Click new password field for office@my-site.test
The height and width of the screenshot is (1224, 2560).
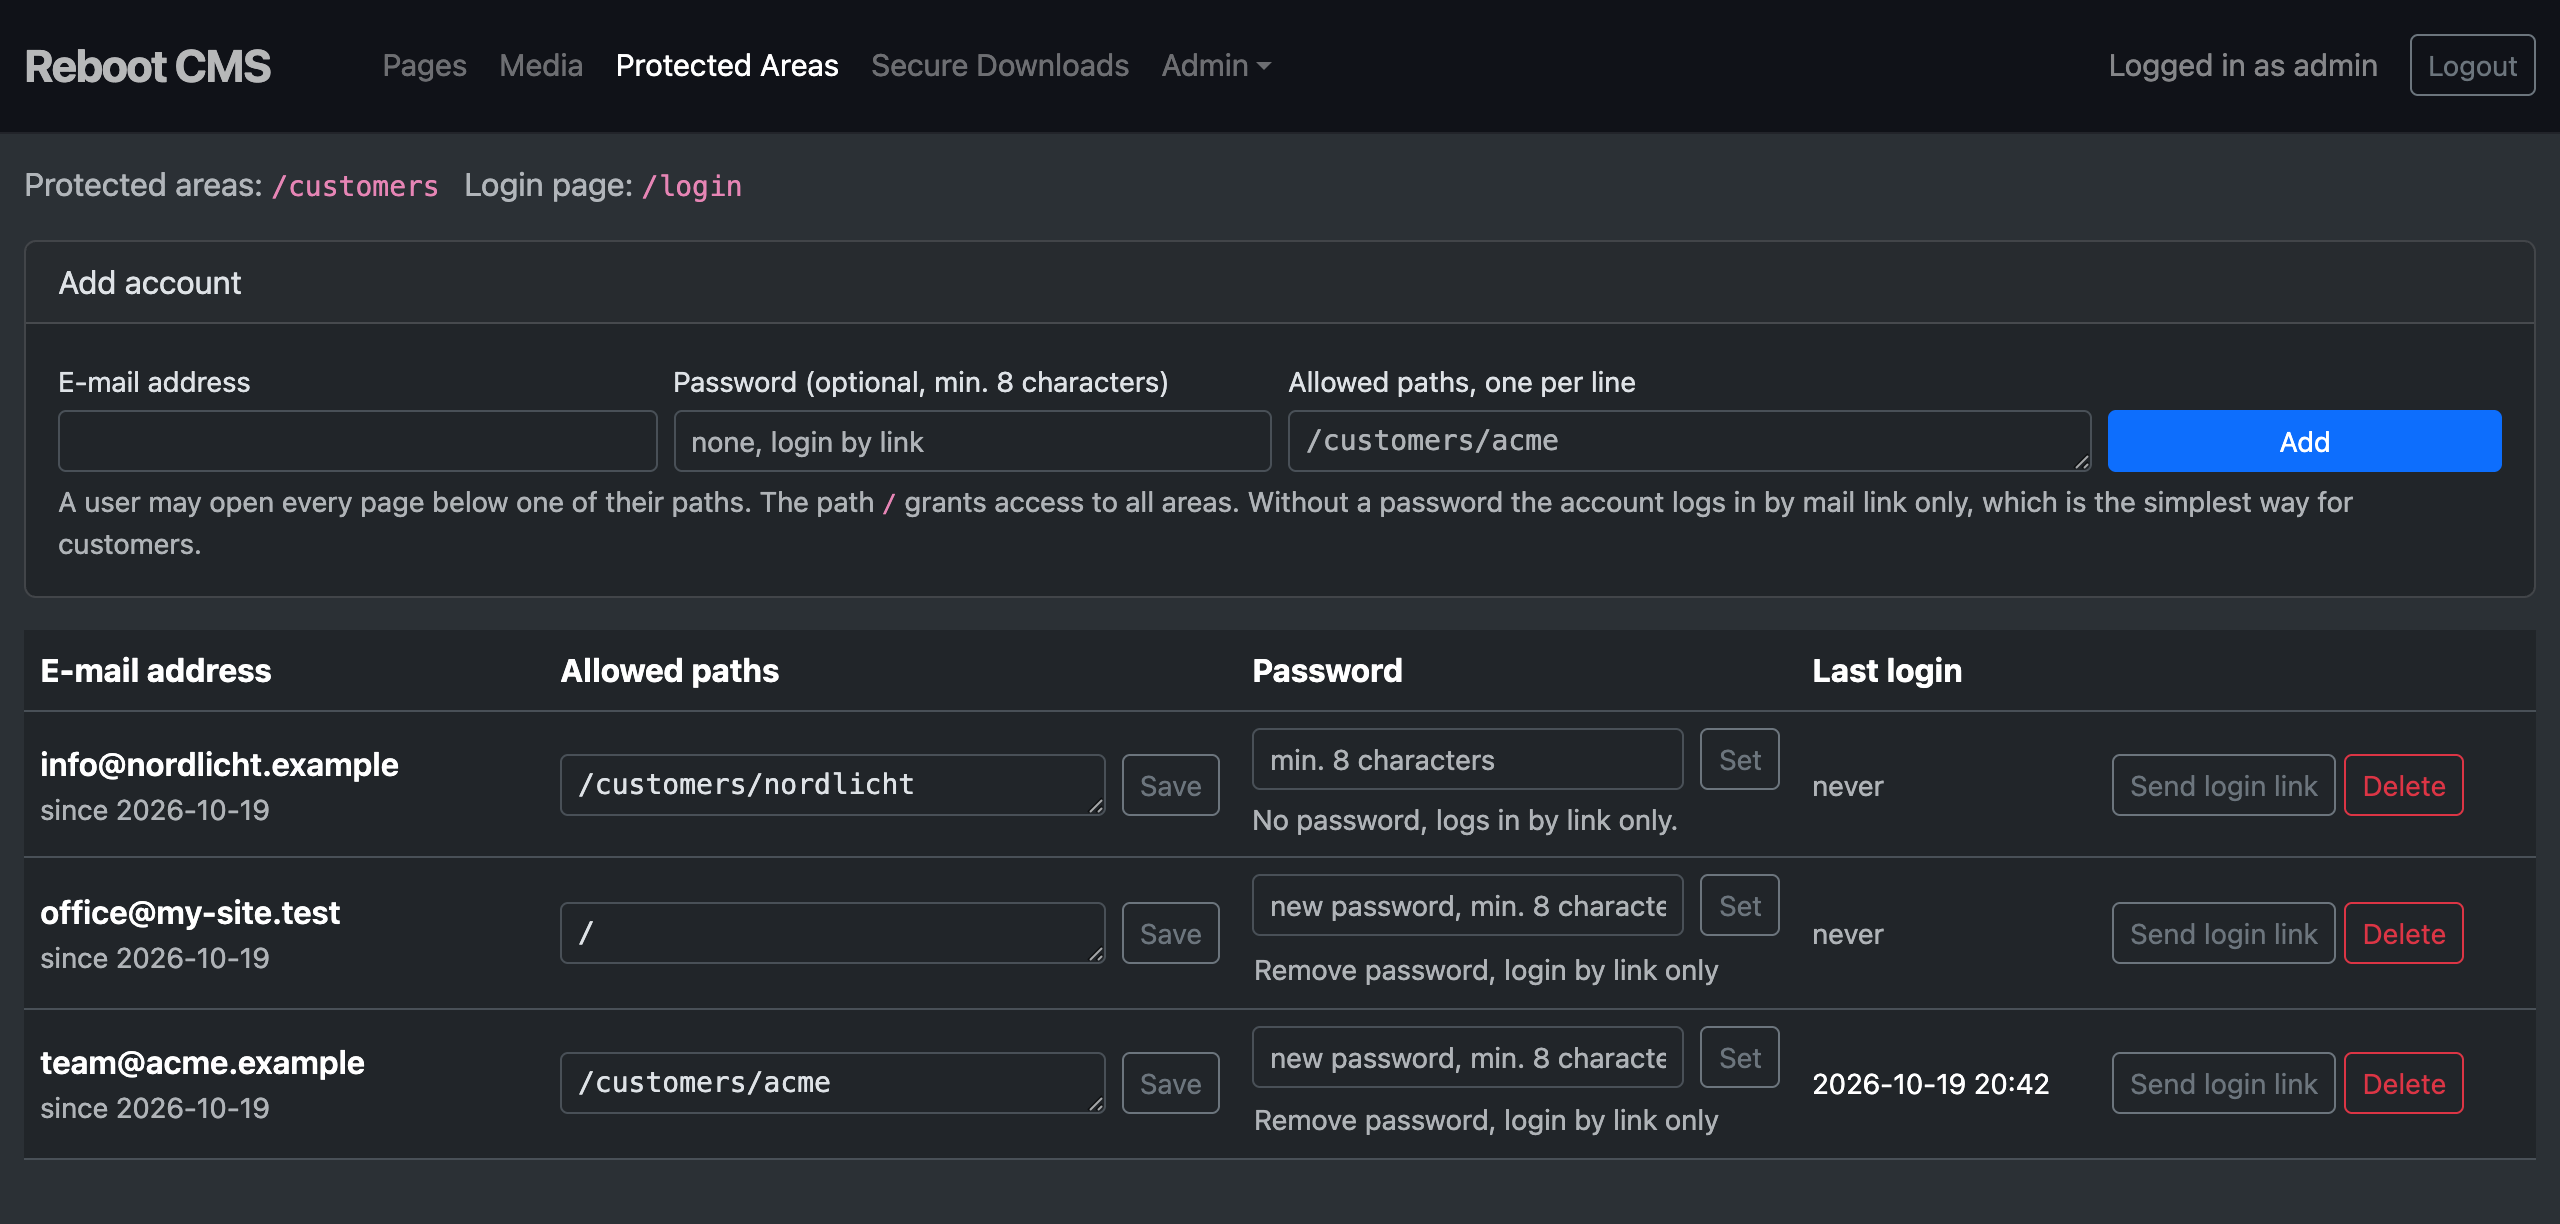pos(1468,906)
